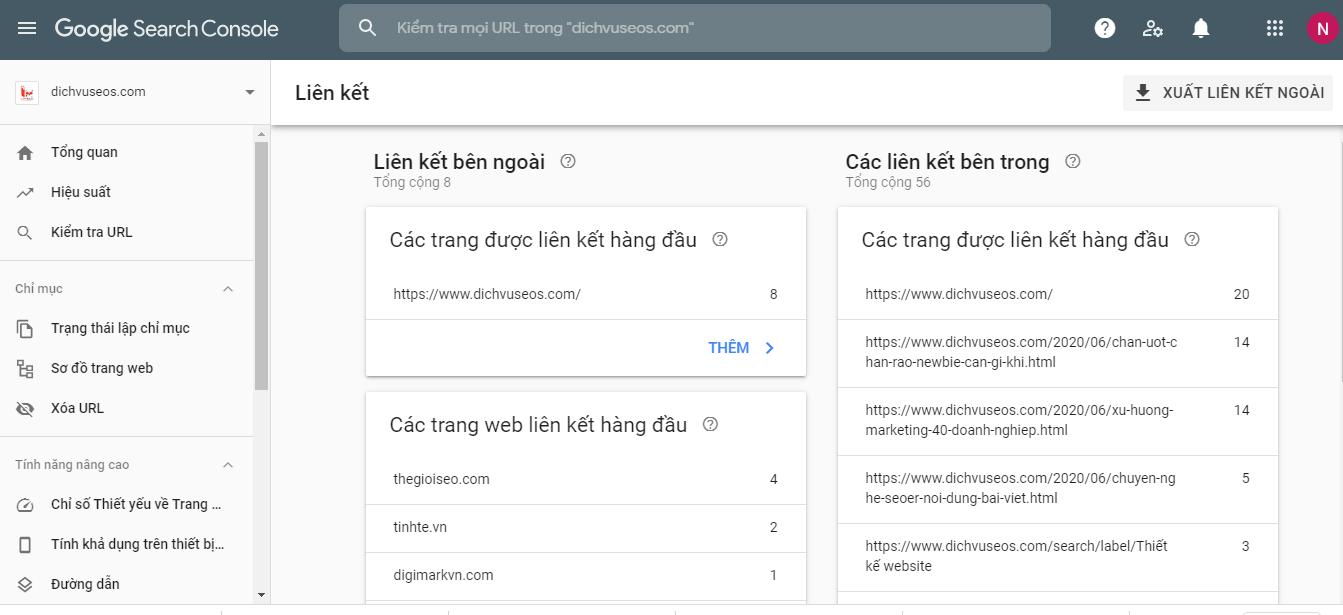Open xu-huong-marketing-40 internal link row
The width and height of the screenshot is (1343, 615).
point(1058,421)
